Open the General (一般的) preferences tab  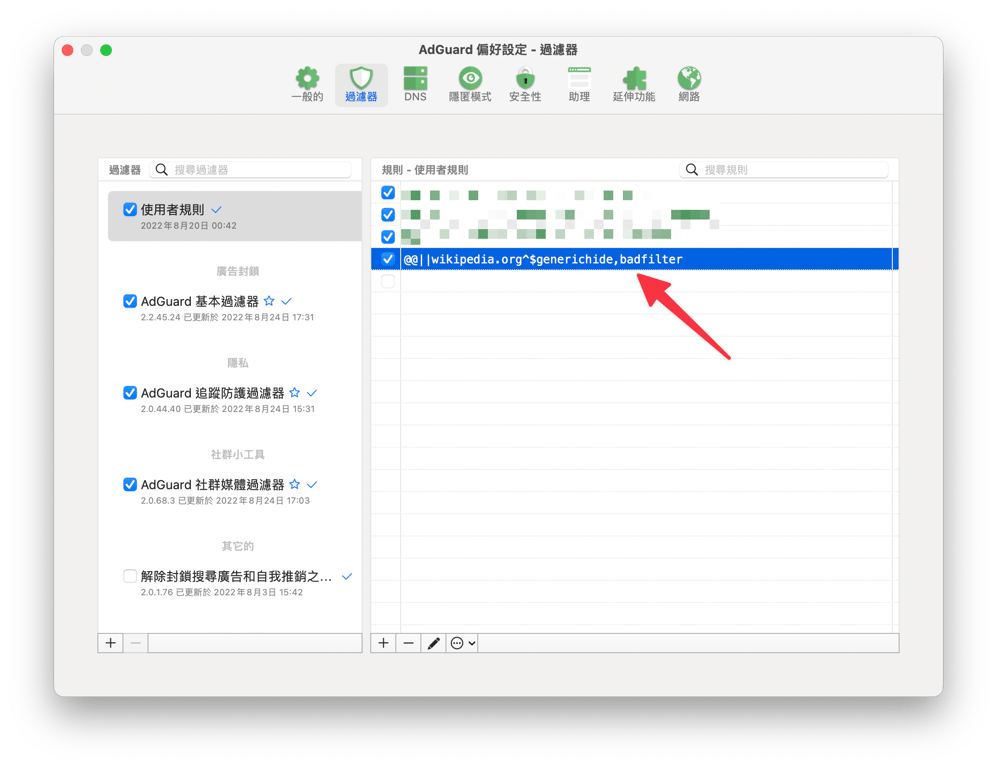point(307,85)
